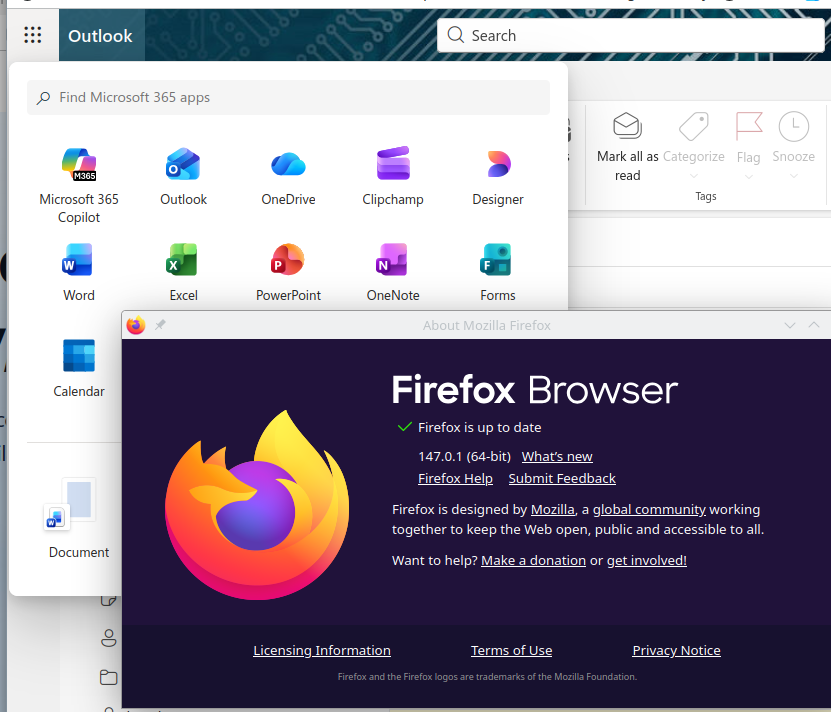The width and height of the screenshot is (831, 712).
Task: Open OneNote app
Action: 393,273
